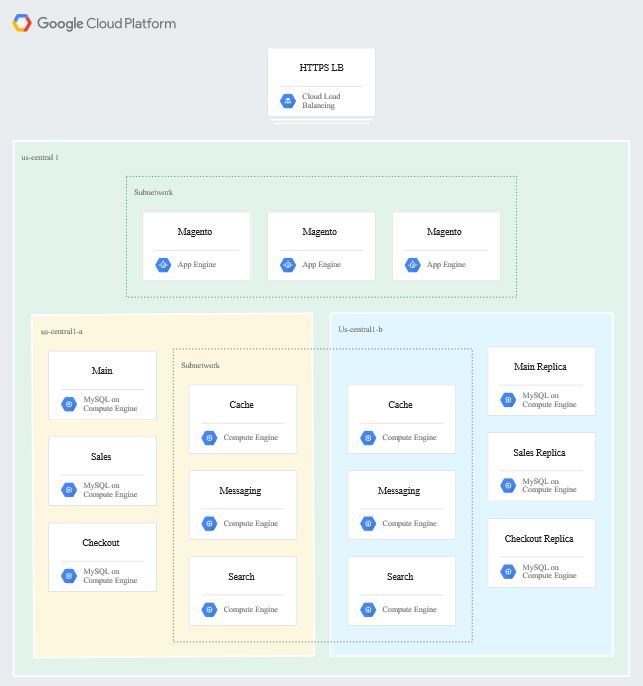Viewport: 643px width, 686px height.
Task: Select the Main Replica card title
Action: tap(540, 367)
